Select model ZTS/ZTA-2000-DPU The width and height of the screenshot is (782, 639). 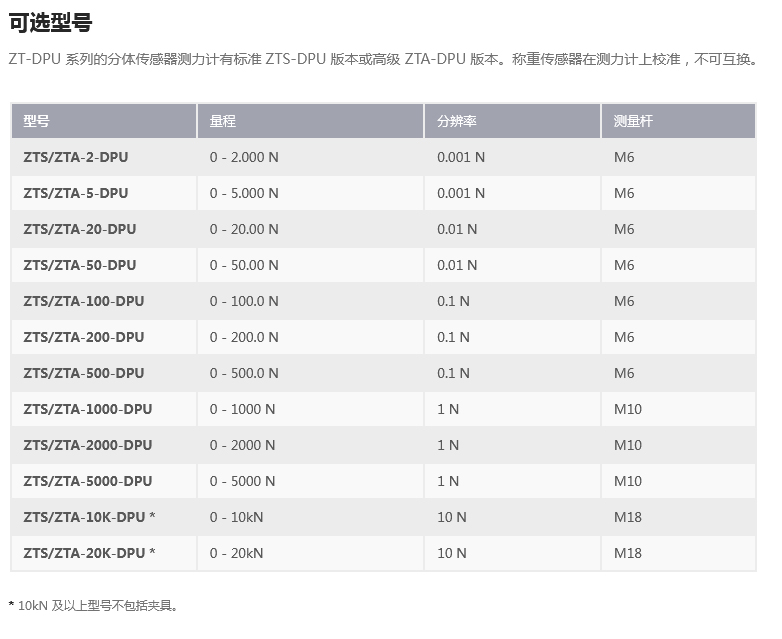88,445
